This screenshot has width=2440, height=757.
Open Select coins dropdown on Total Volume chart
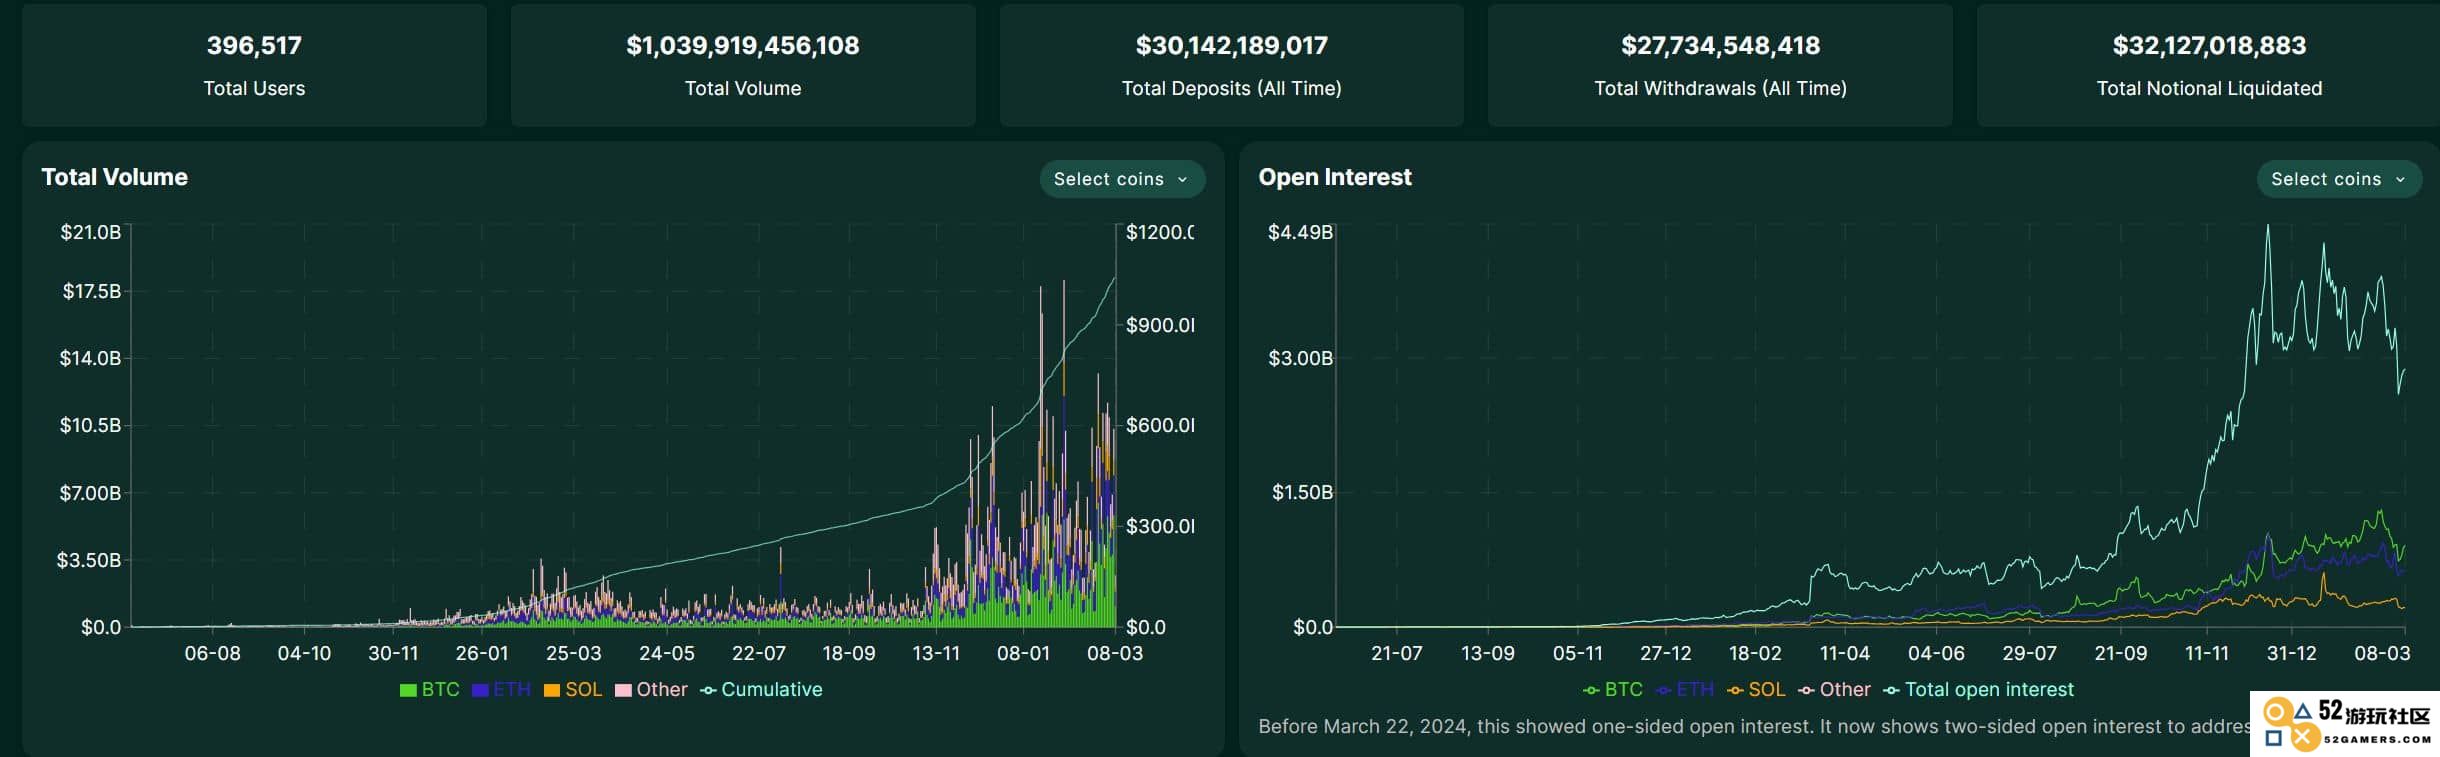click(x=1122, y=179)
